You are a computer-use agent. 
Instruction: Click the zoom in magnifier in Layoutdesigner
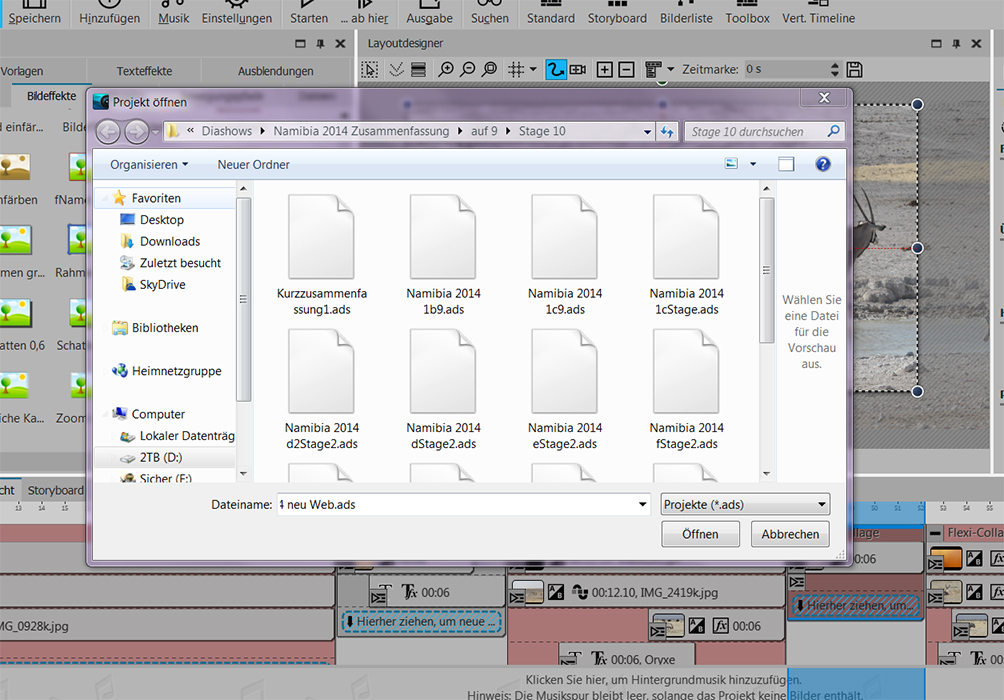tap(446, 69)
